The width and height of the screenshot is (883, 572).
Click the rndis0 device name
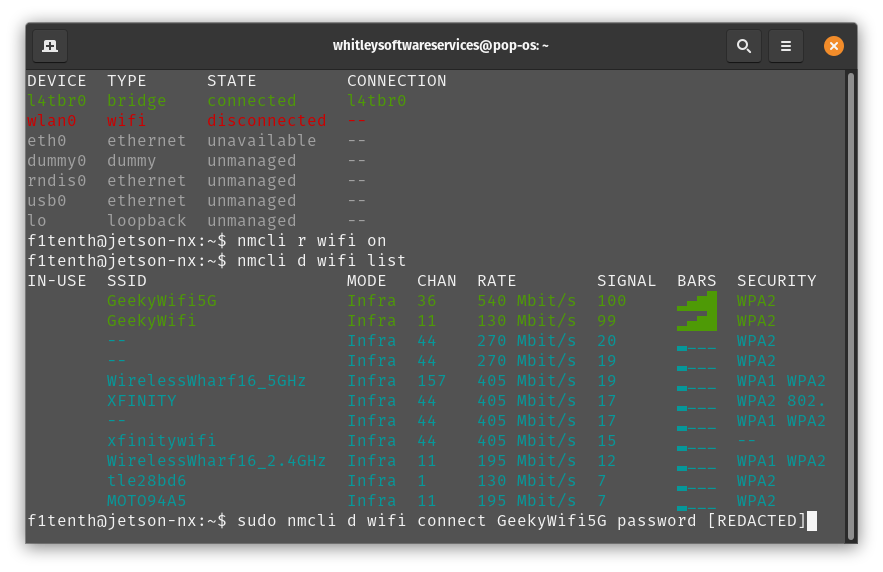pos(56,180)
